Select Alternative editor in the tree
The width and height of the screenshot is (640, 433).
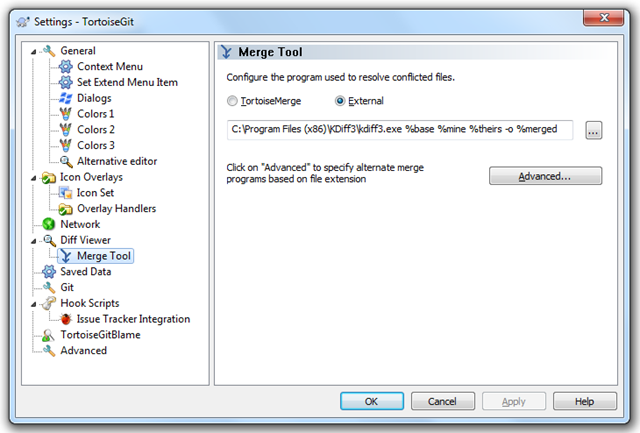pos(117,161)
